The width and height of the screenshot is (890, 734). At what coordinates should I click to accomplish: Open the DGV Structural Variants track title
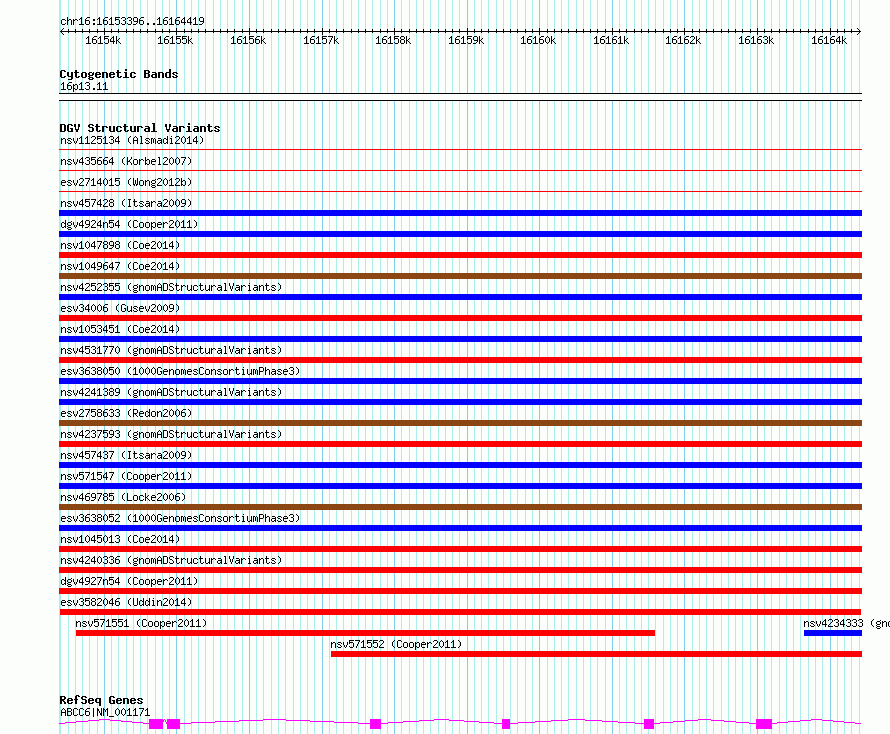[140, 128]
